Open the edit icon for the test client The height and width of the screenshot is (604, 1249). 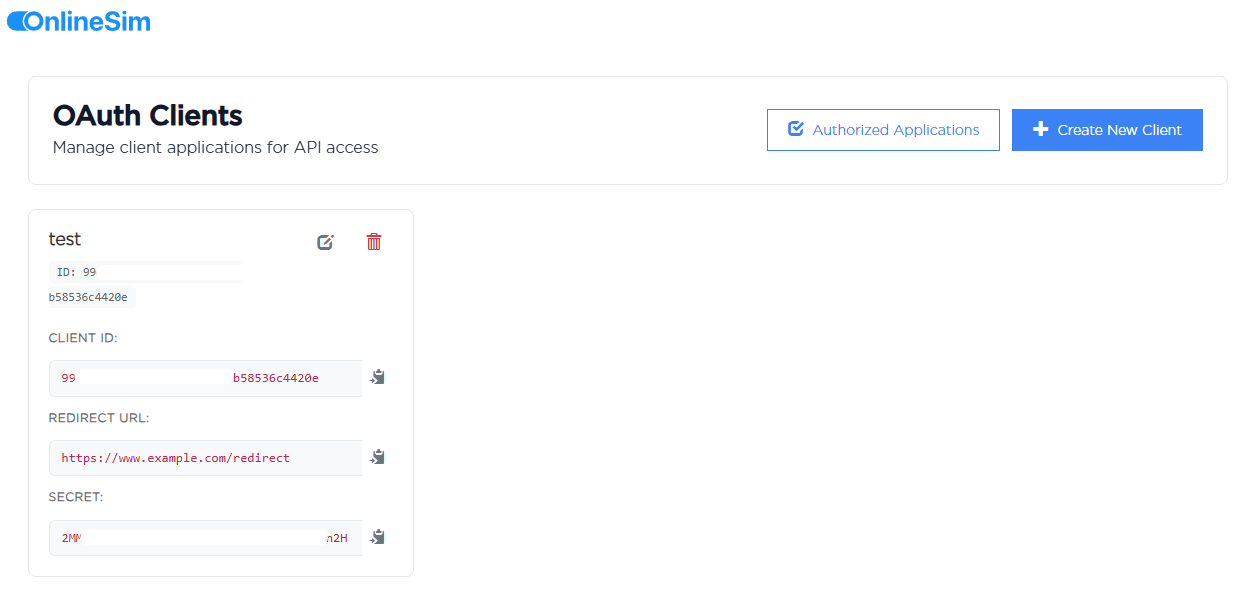pyautogui.click(x=325, y=241)
